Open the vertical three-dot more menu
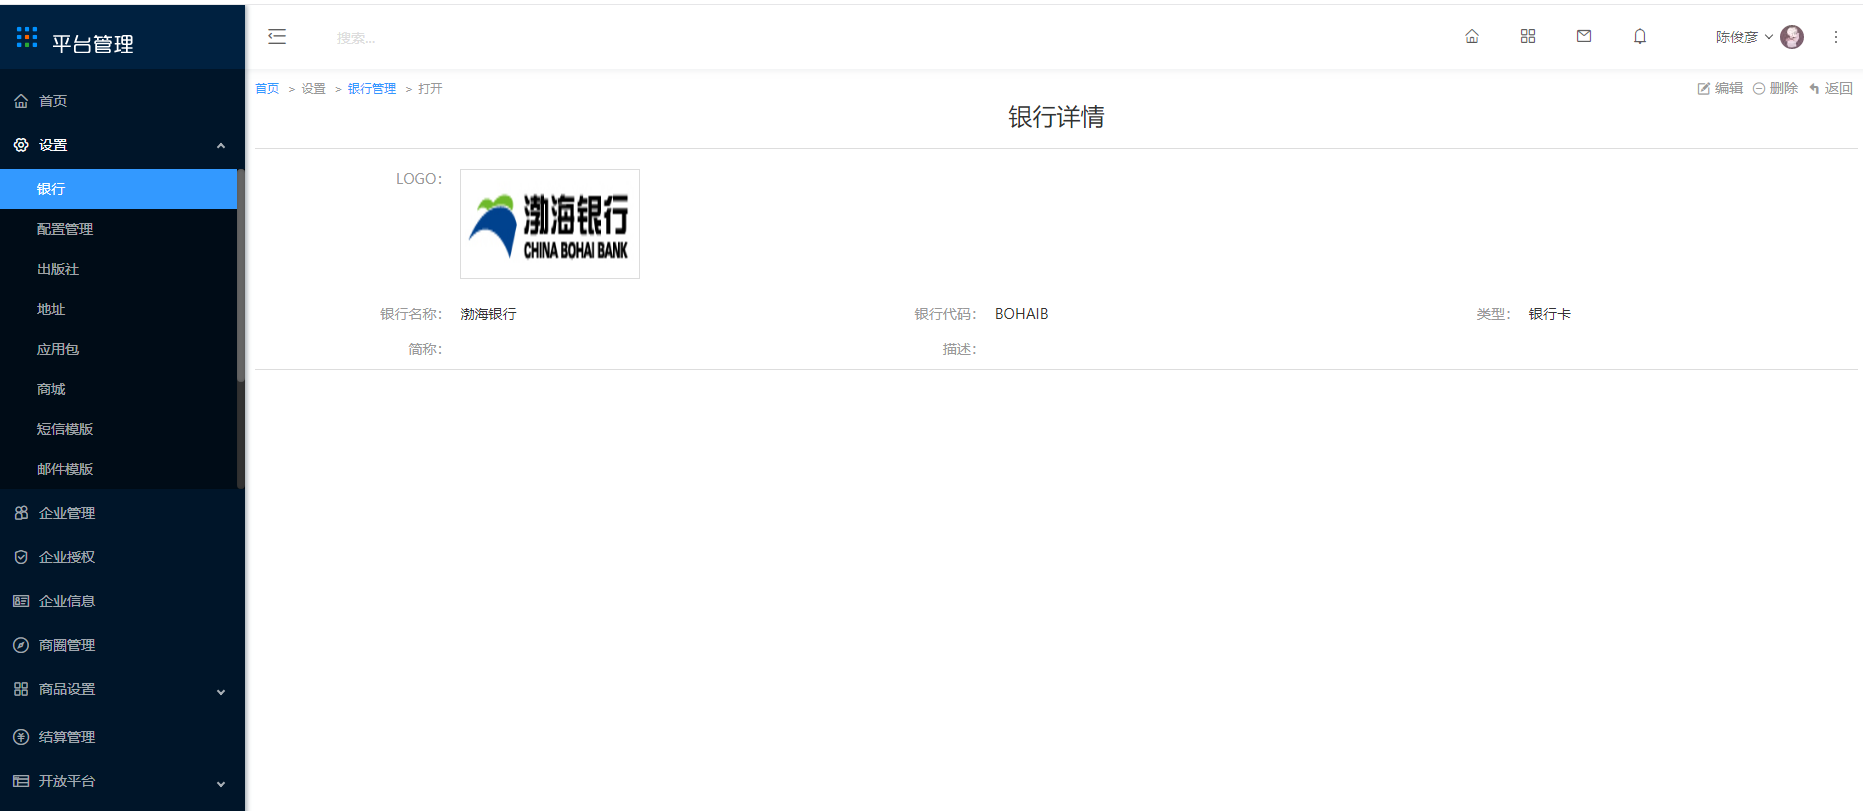Screen dimensions: 1863x811 (1836, 37)
